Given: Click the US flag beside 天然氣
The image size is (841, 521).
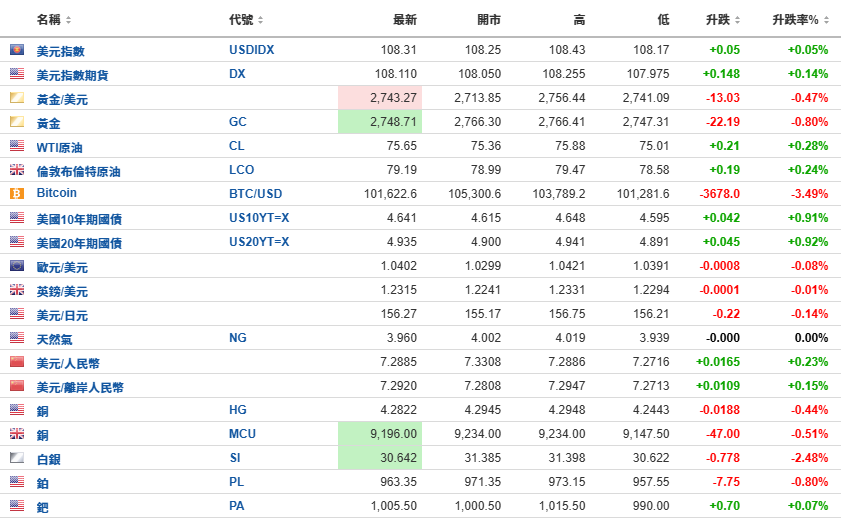Looking at the screenshot, I should 17,338.
